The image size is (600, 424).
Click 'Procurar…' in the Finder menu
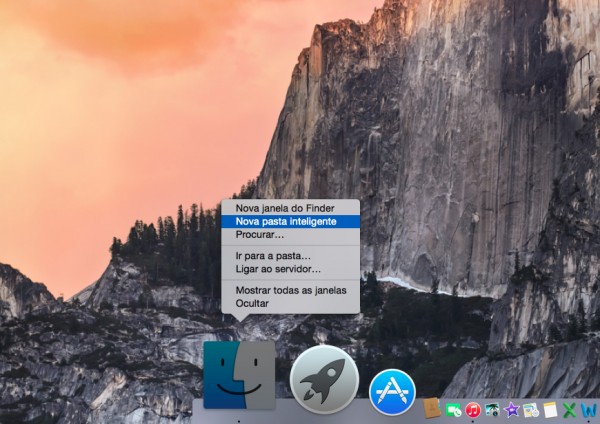[x=290, y=234]
